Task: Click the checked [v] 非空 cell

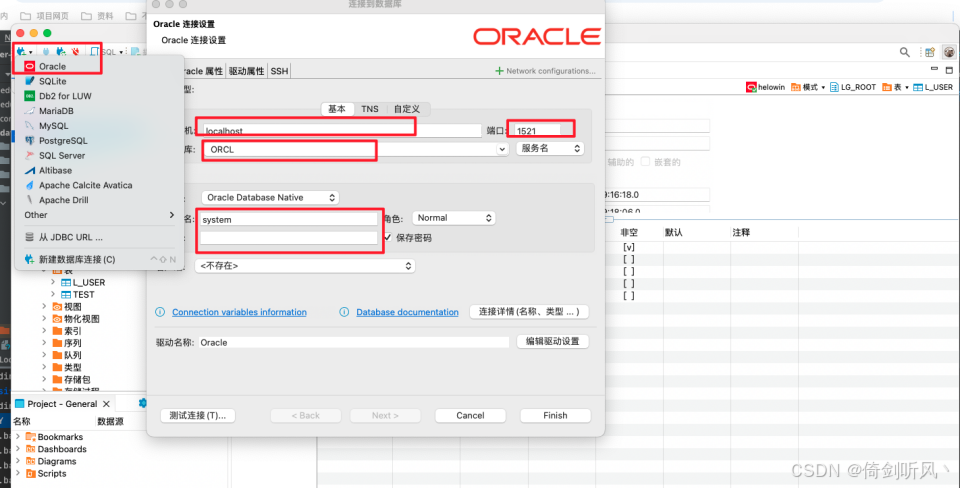Action: pos(629,247)
